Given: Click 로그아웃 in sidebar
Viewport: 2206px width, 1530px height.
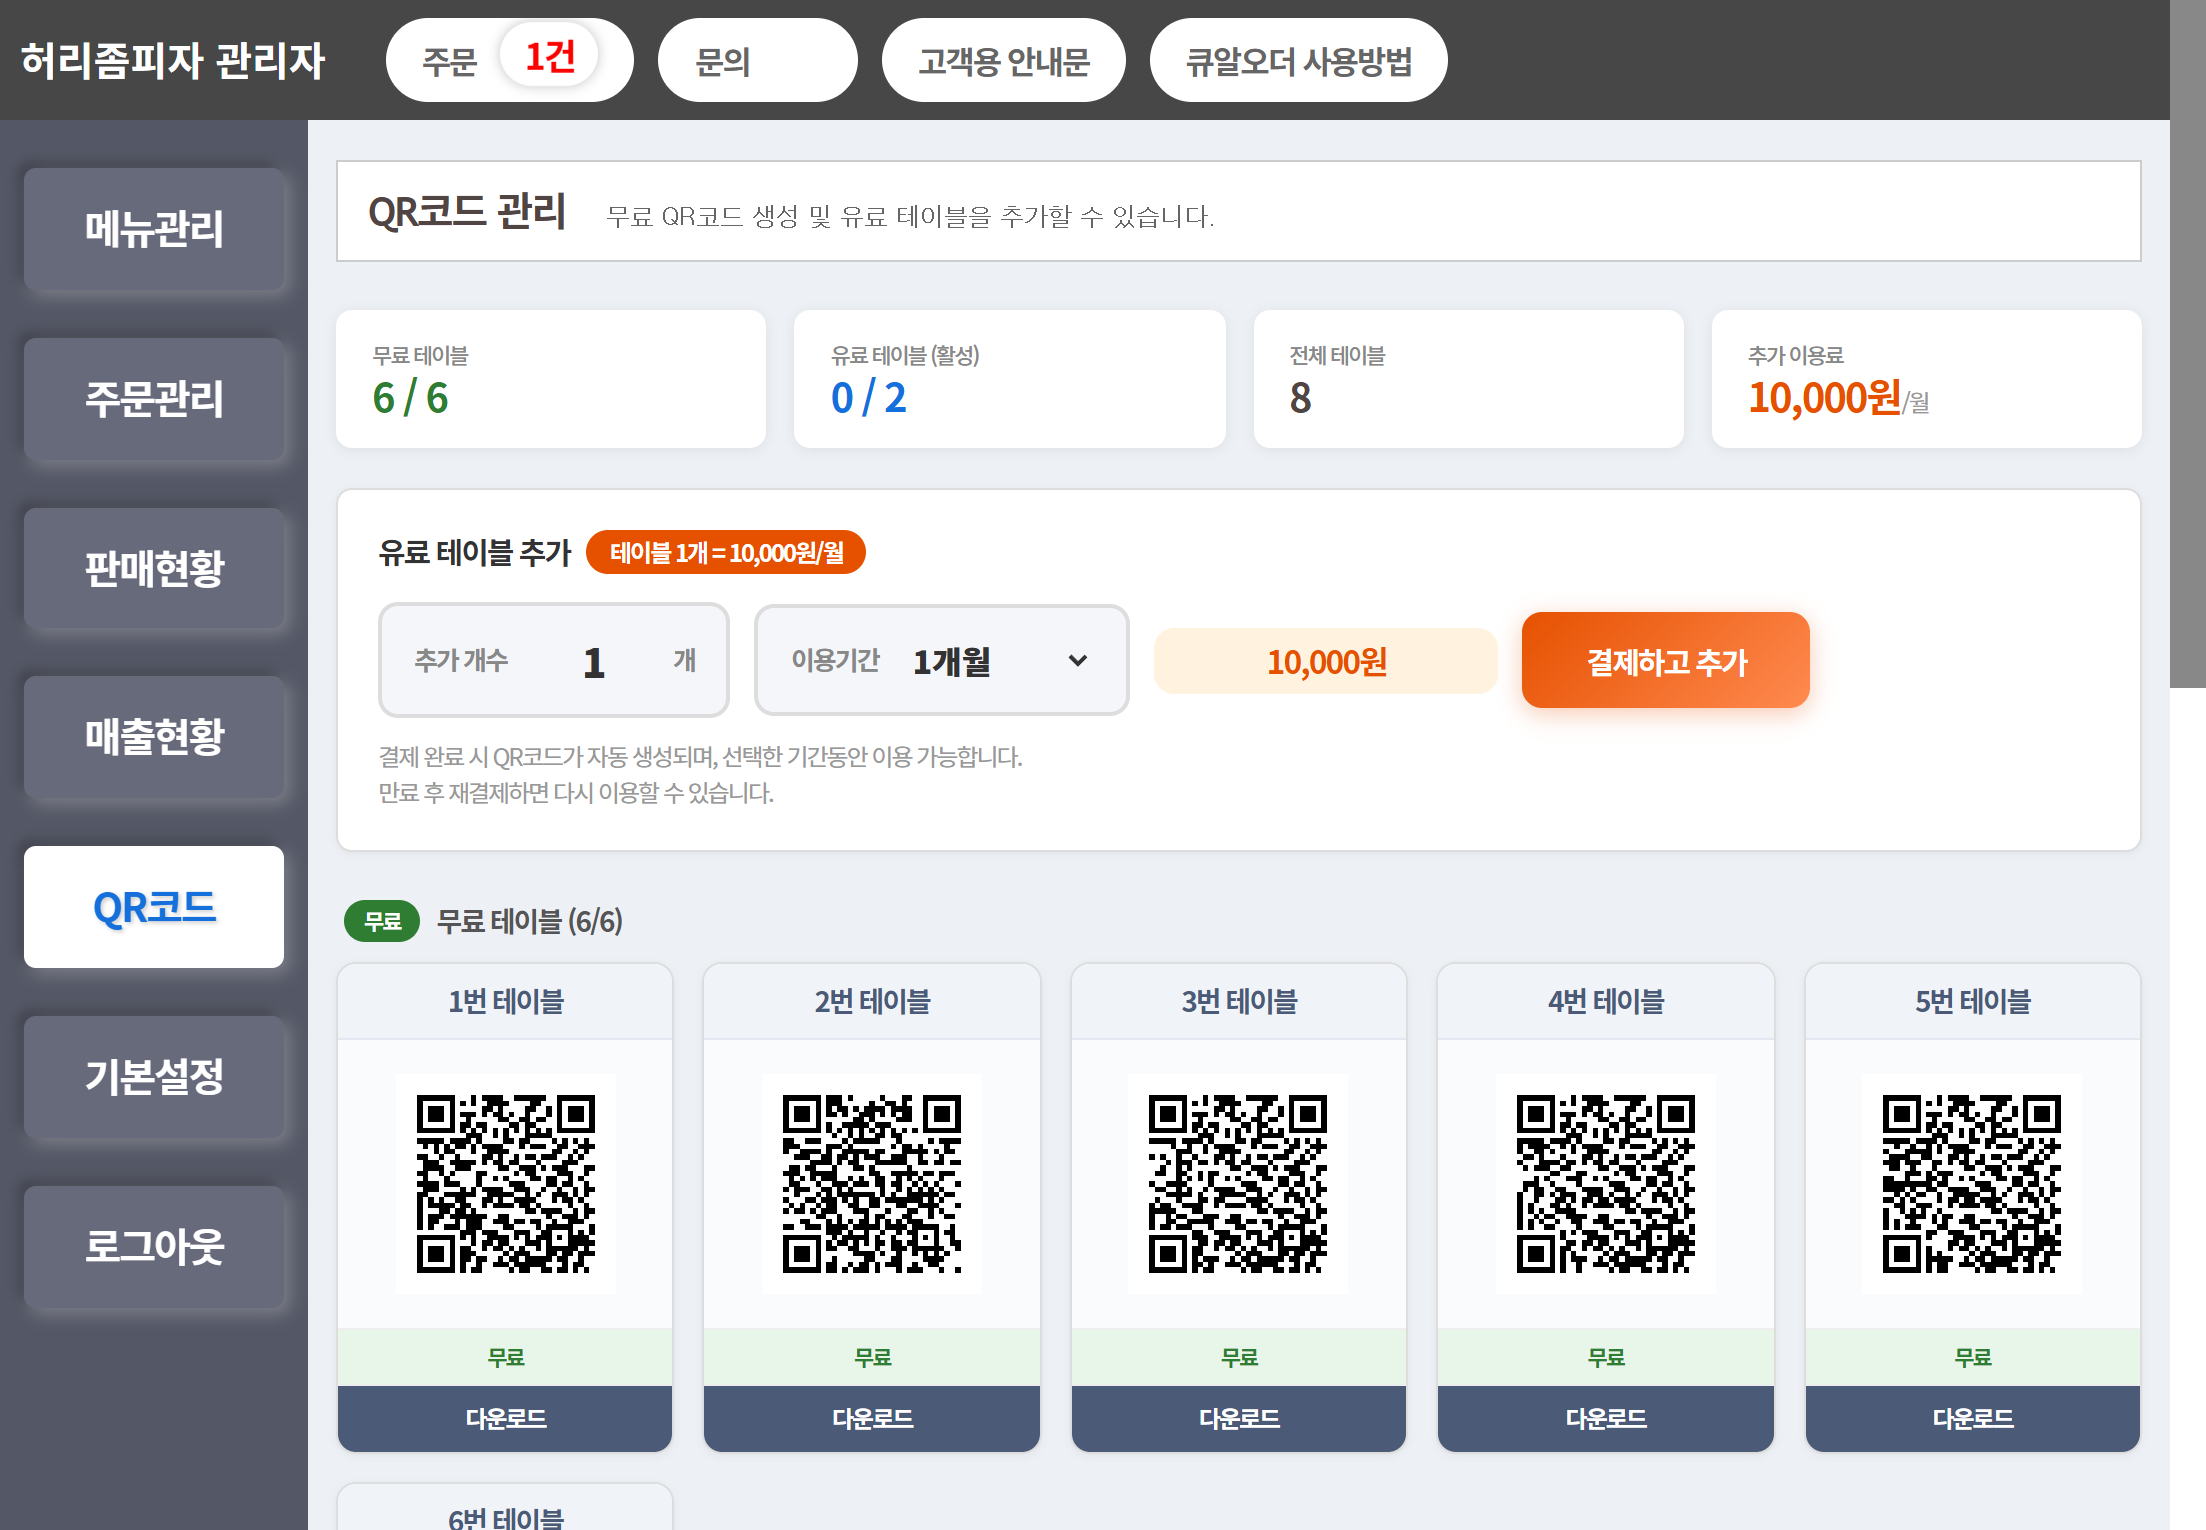Looking at the screenshot, I should tap(154, 1247).
